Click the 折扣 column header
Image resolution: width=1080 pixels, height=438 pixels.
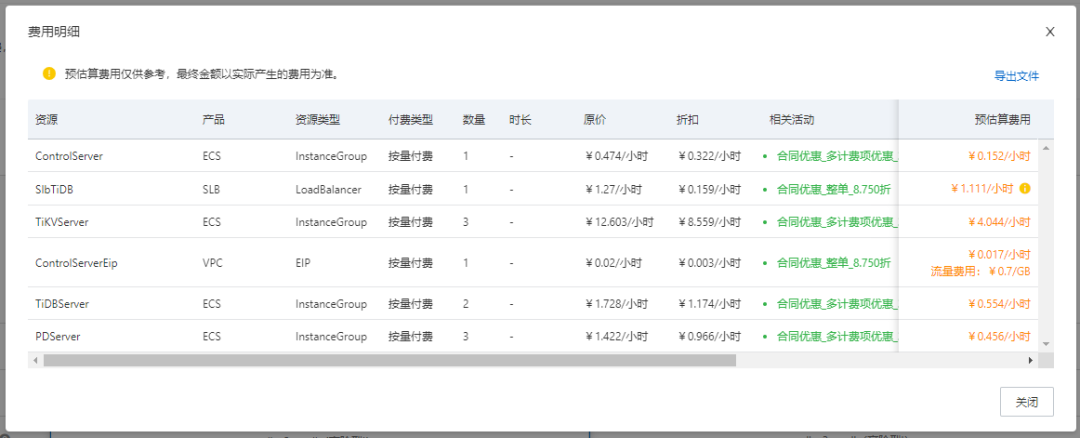click(x=688, y=120)
